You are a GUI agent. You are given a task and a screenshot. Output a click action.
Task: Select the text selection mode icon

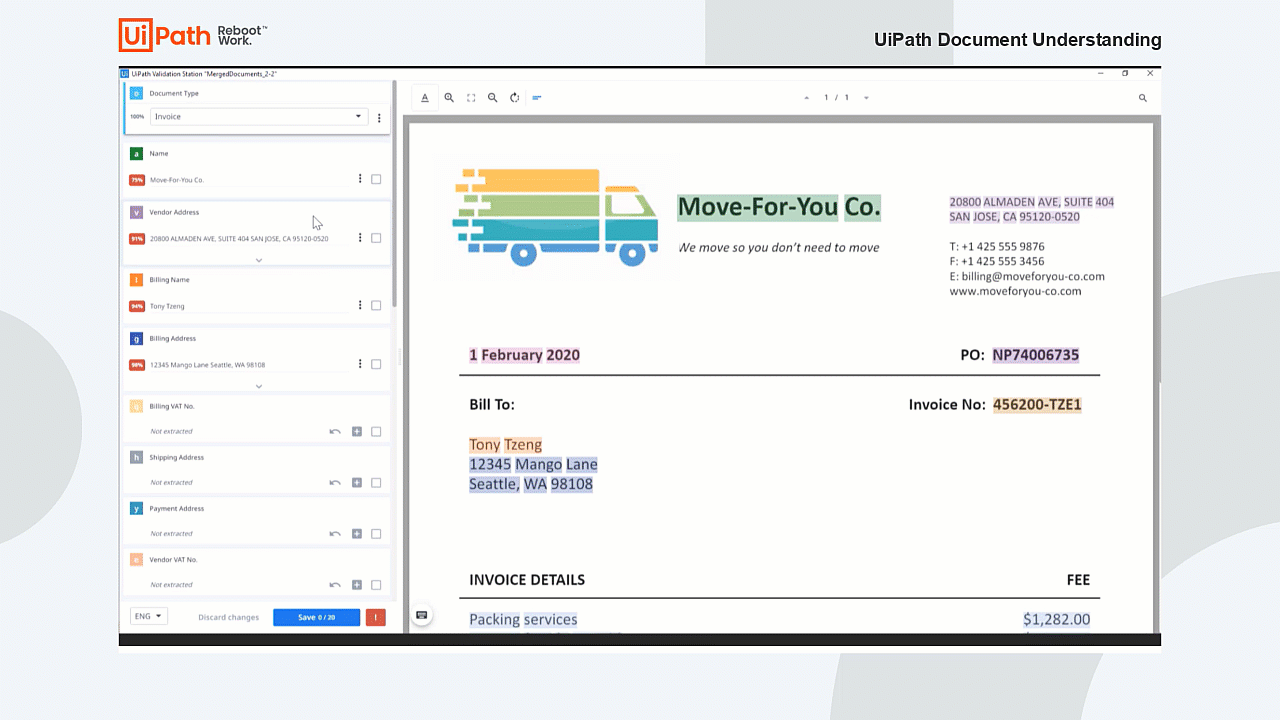425,98
